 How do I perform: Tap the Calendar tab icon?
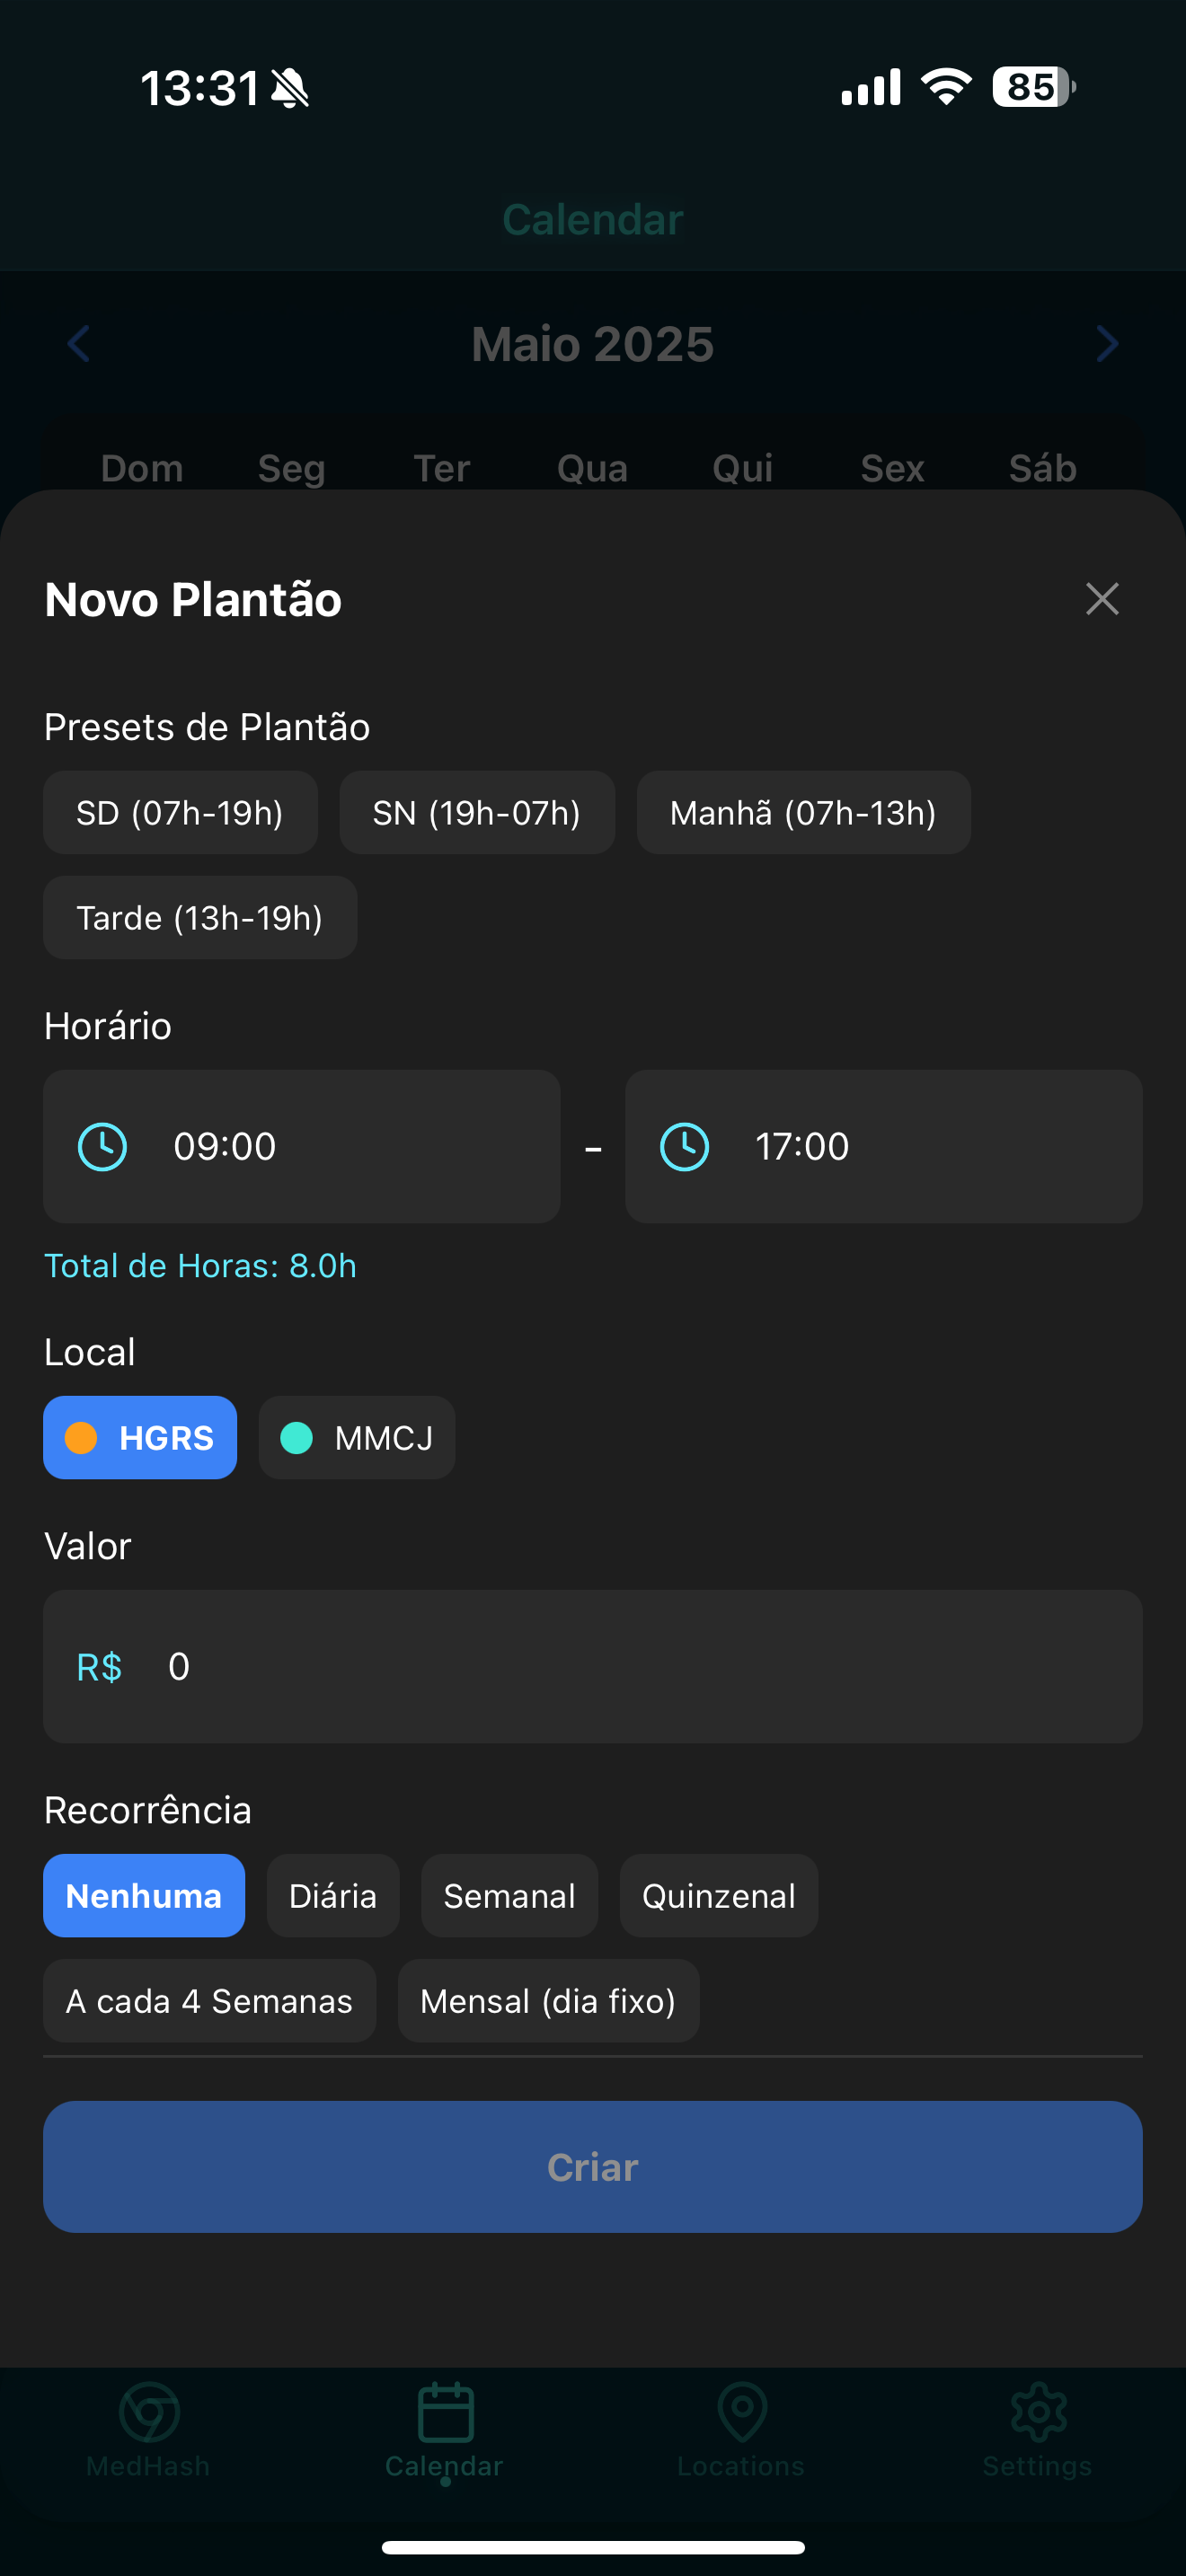(445, 2412)
